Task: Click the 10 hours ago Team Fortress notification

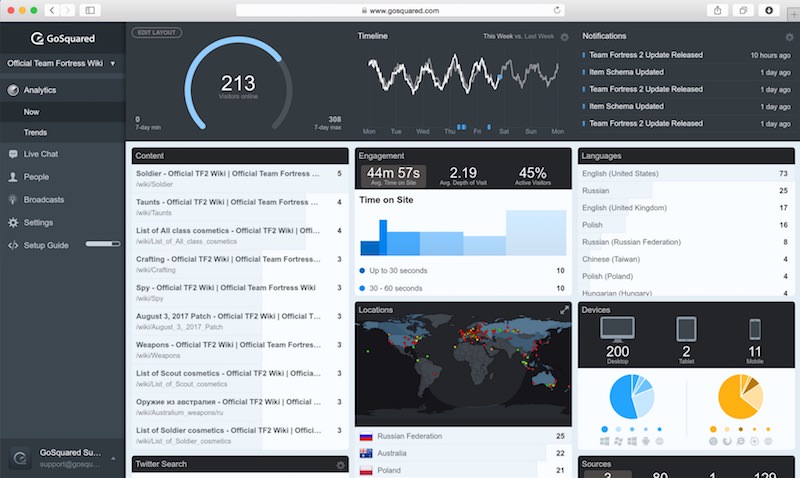Action: click(x=686, y=55)
